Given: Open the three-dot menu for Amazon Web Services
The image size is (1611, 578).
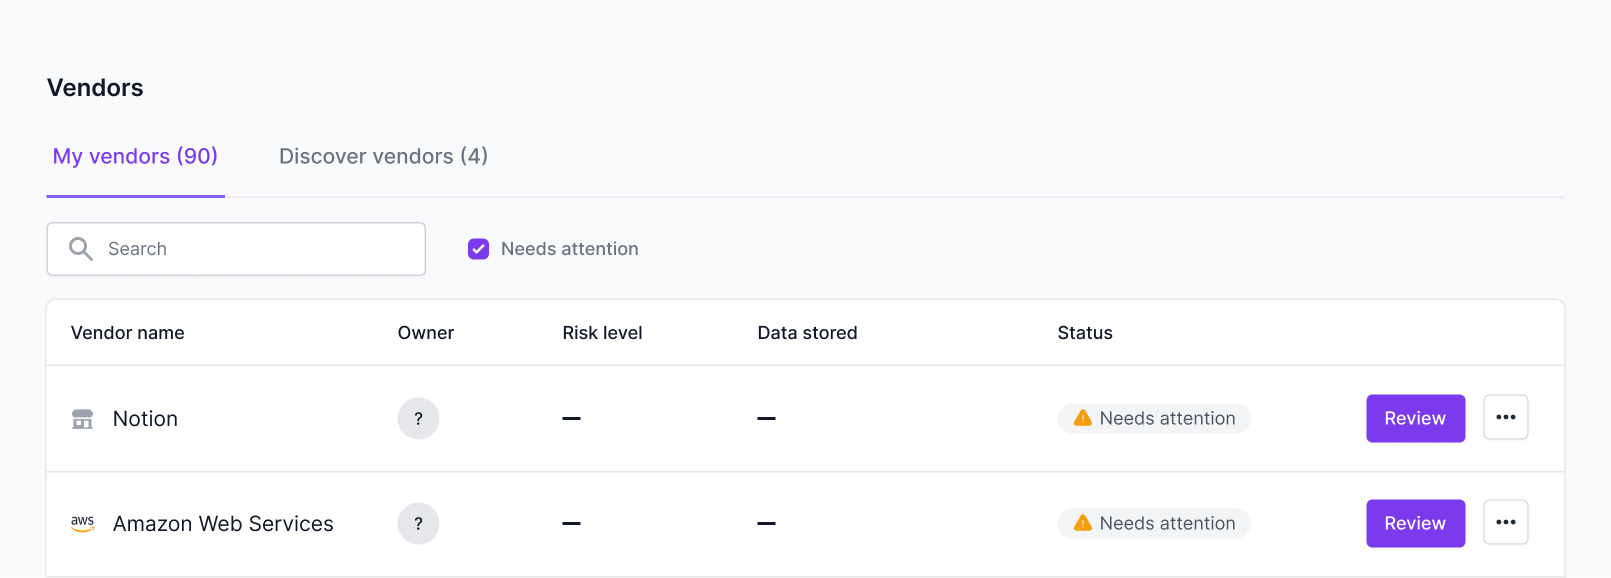Looking at the screenshot, I should click(1506, 523).
